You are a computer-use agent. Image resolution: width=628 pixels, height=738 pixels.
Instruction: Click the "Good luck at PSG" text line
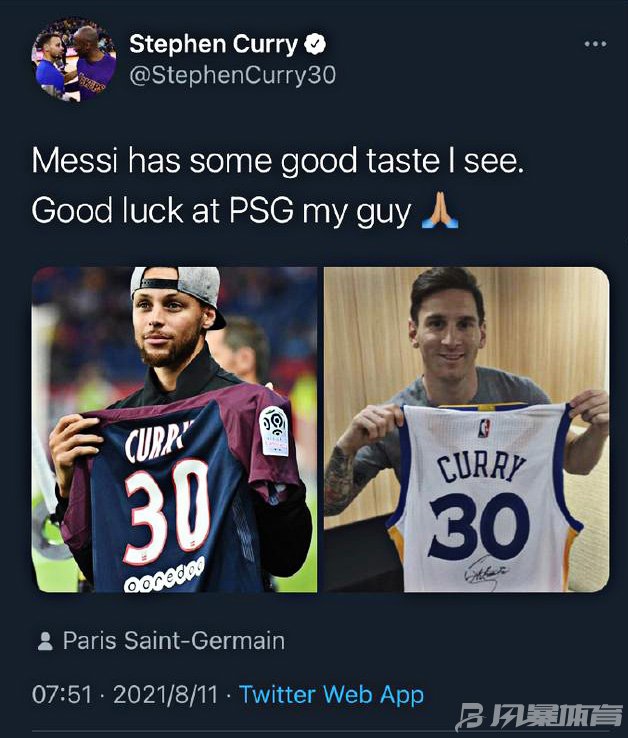pyautogui.click(x=221, y=210)
